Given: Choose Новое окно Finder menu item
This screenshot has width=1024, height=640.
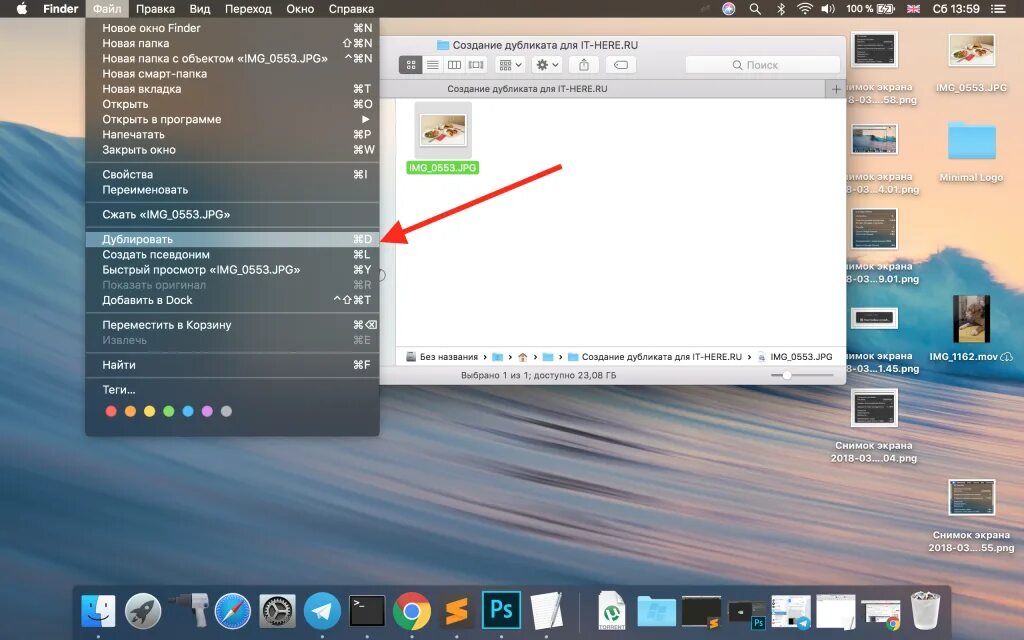Looking at the screenshot, I should tap(232, 28).
